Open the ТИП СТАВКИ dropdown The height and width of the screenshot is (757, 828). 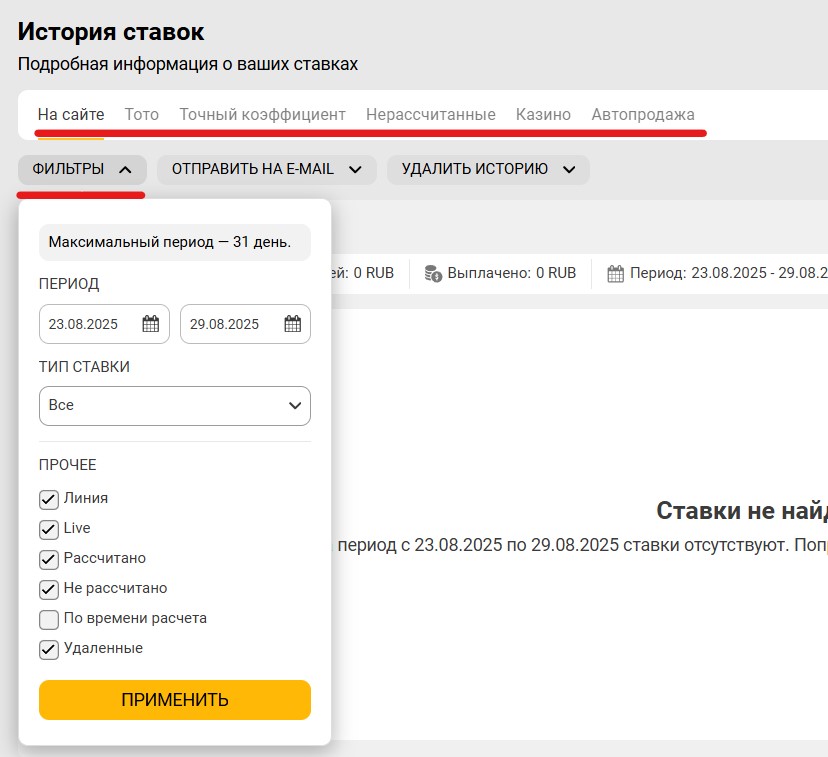(174, 405)
